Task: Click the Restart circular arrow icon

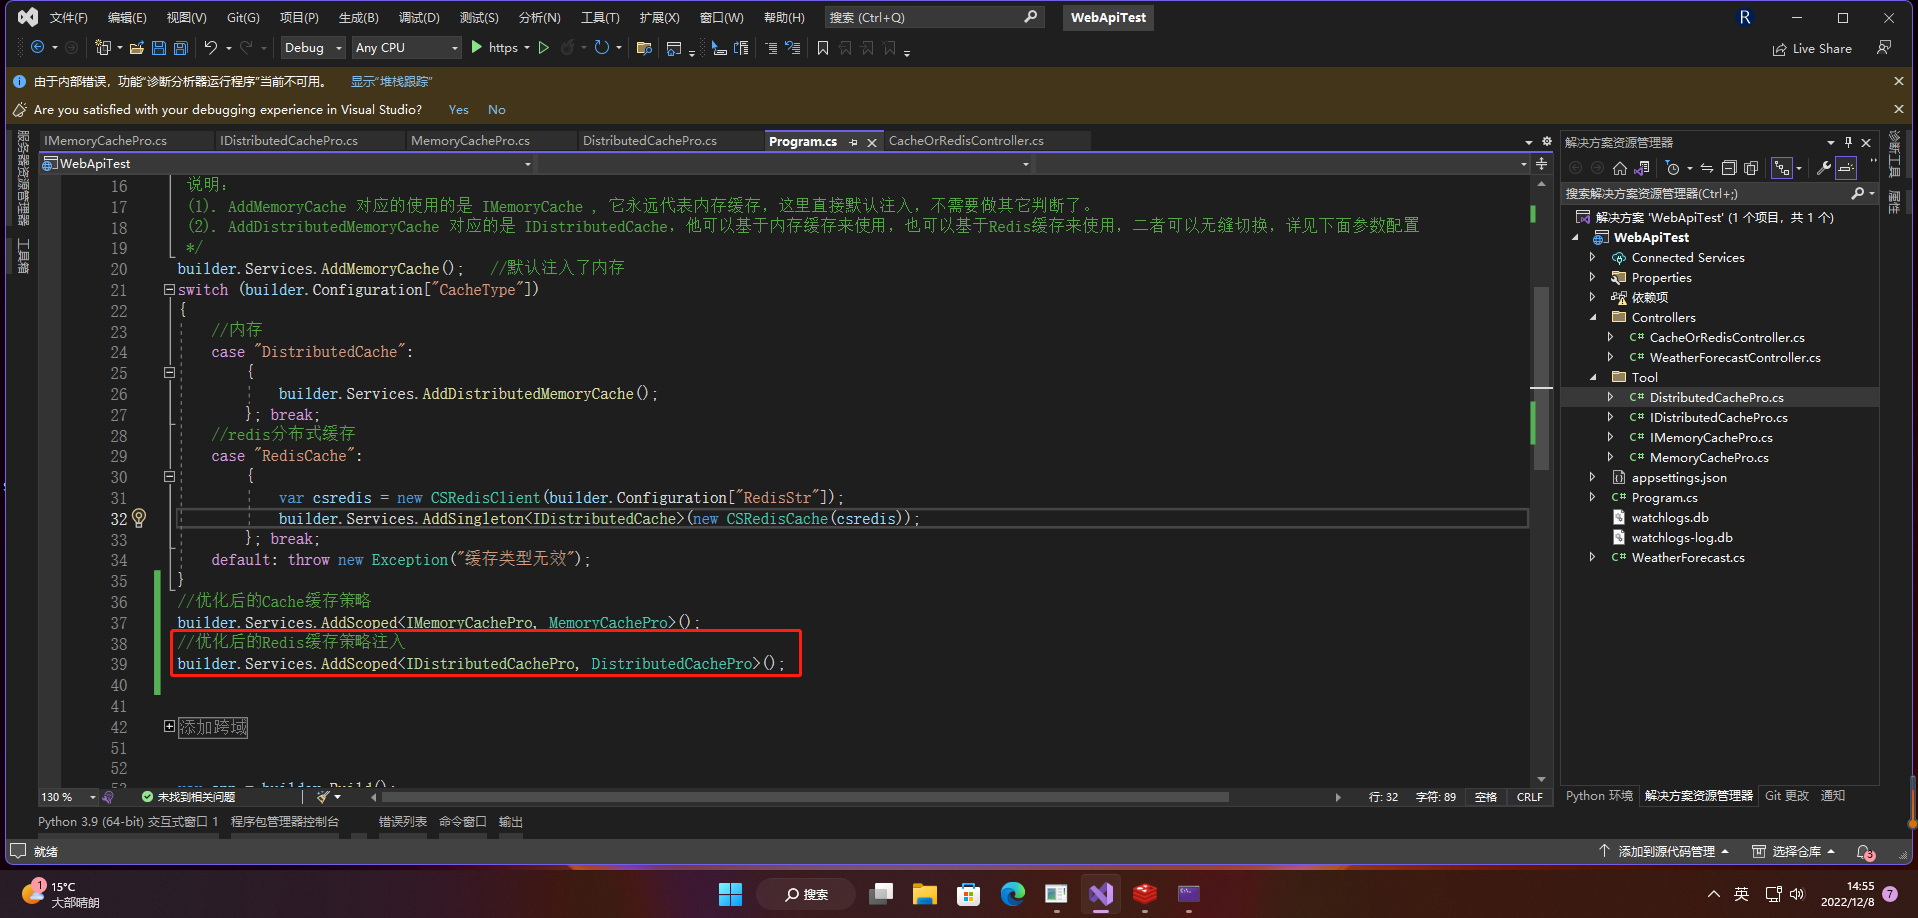Action: tap(601, 47)
